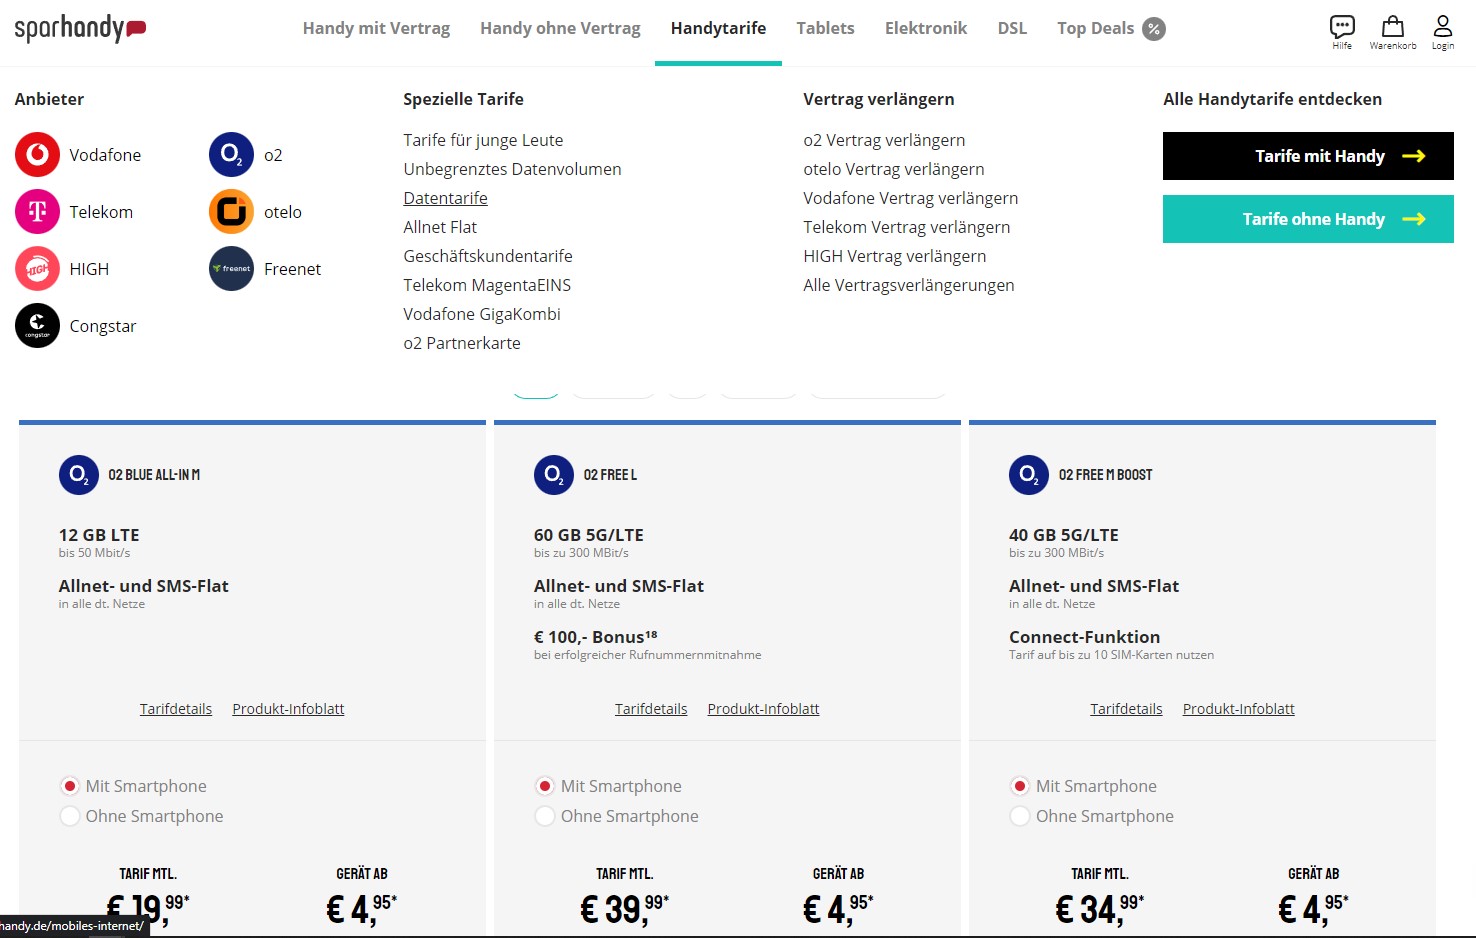Open Geschäftskundentarife link

tap(488, 256)
